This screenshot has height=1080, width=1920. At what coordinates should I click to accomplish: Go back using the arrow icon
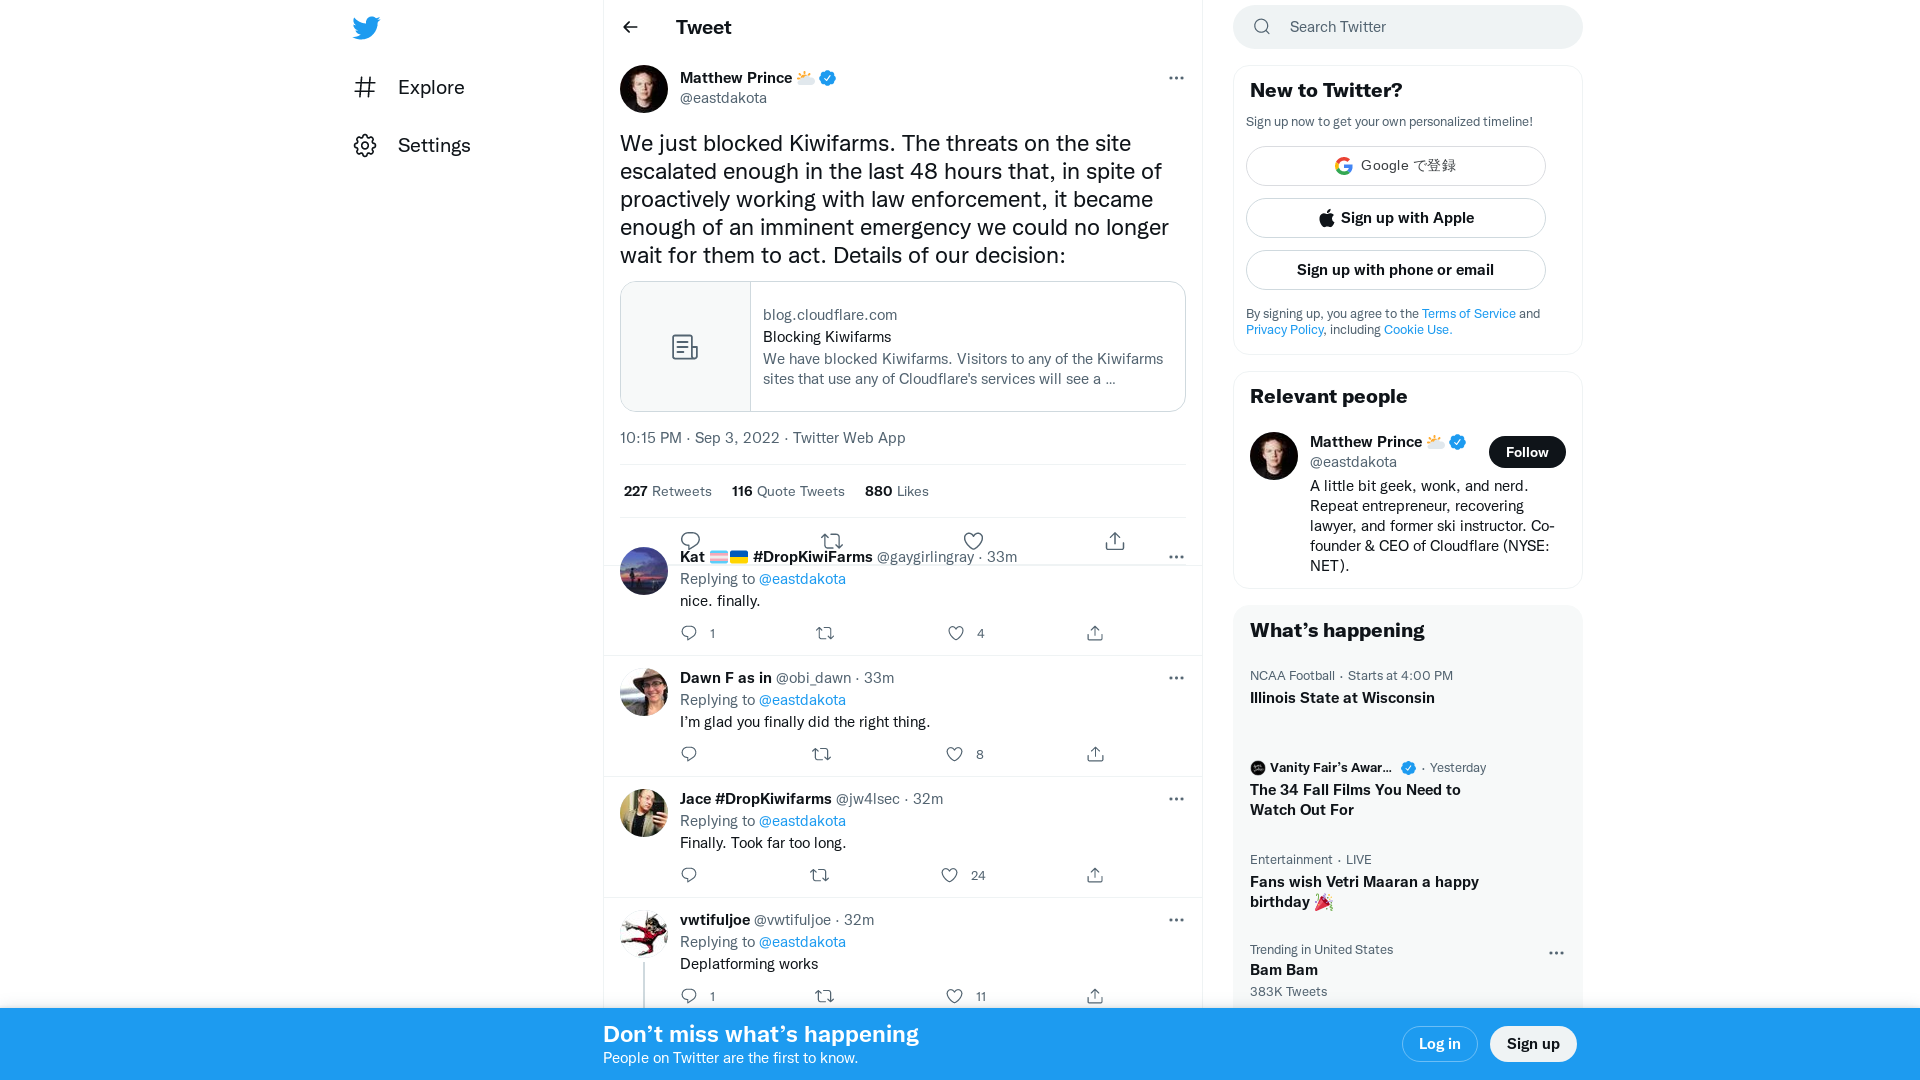click(629, 27)
